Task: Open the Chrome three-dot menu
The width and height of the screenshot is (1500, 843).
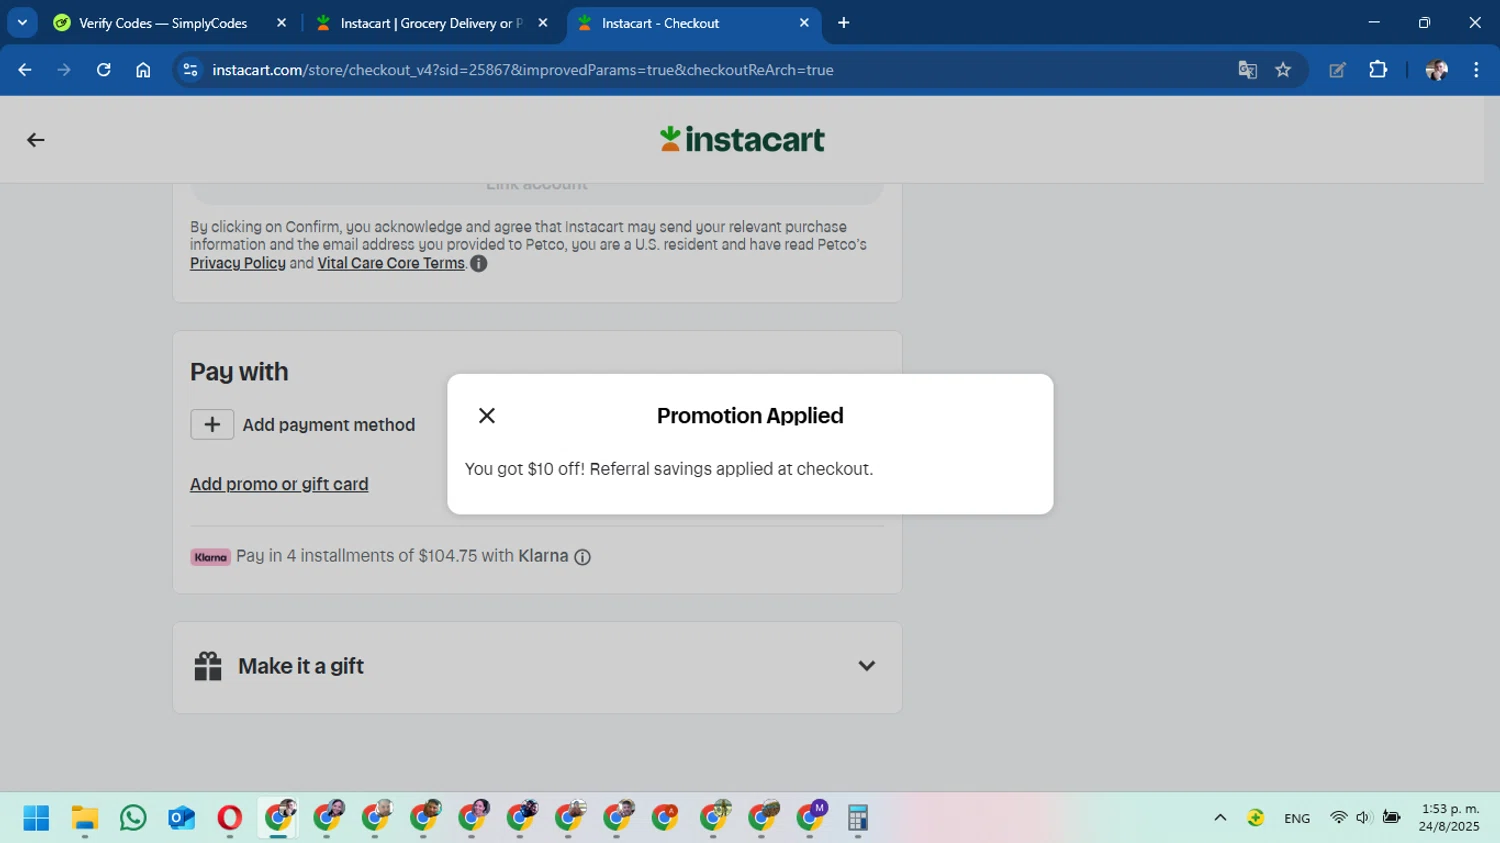Action: pos(1476,70)
